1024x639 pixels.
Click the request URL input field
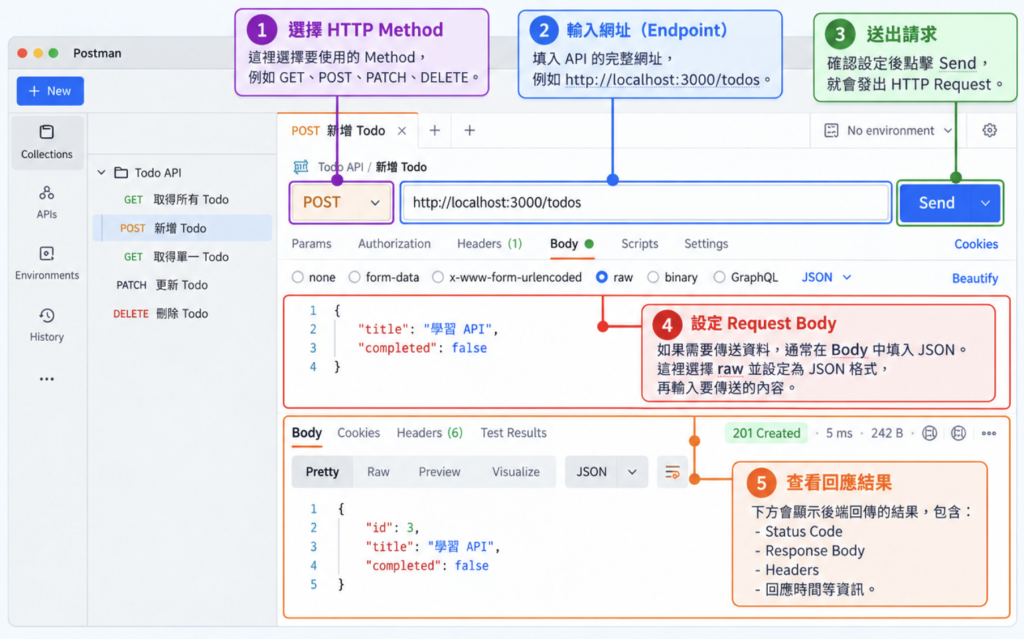click(x=645, y=203)
